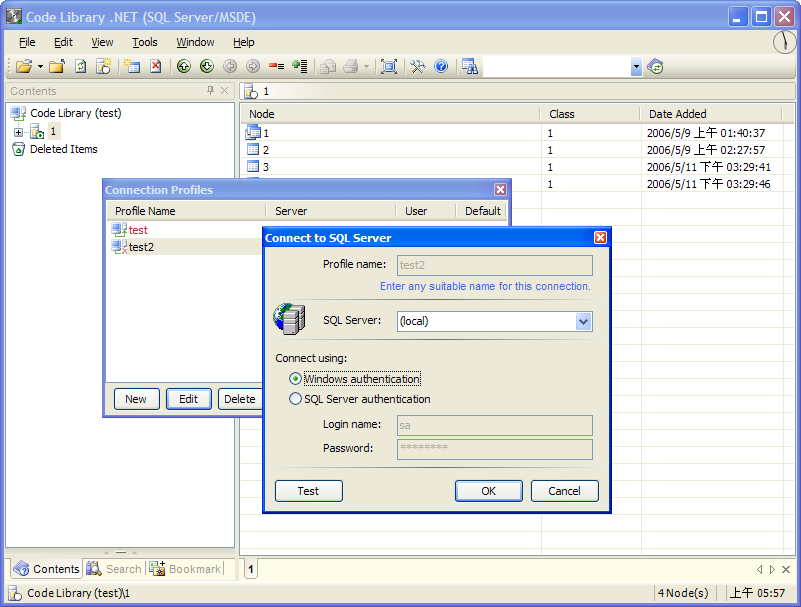Open the dropdown arrow beside the open folder icon

pyautogui.click(x=40, y=67)
